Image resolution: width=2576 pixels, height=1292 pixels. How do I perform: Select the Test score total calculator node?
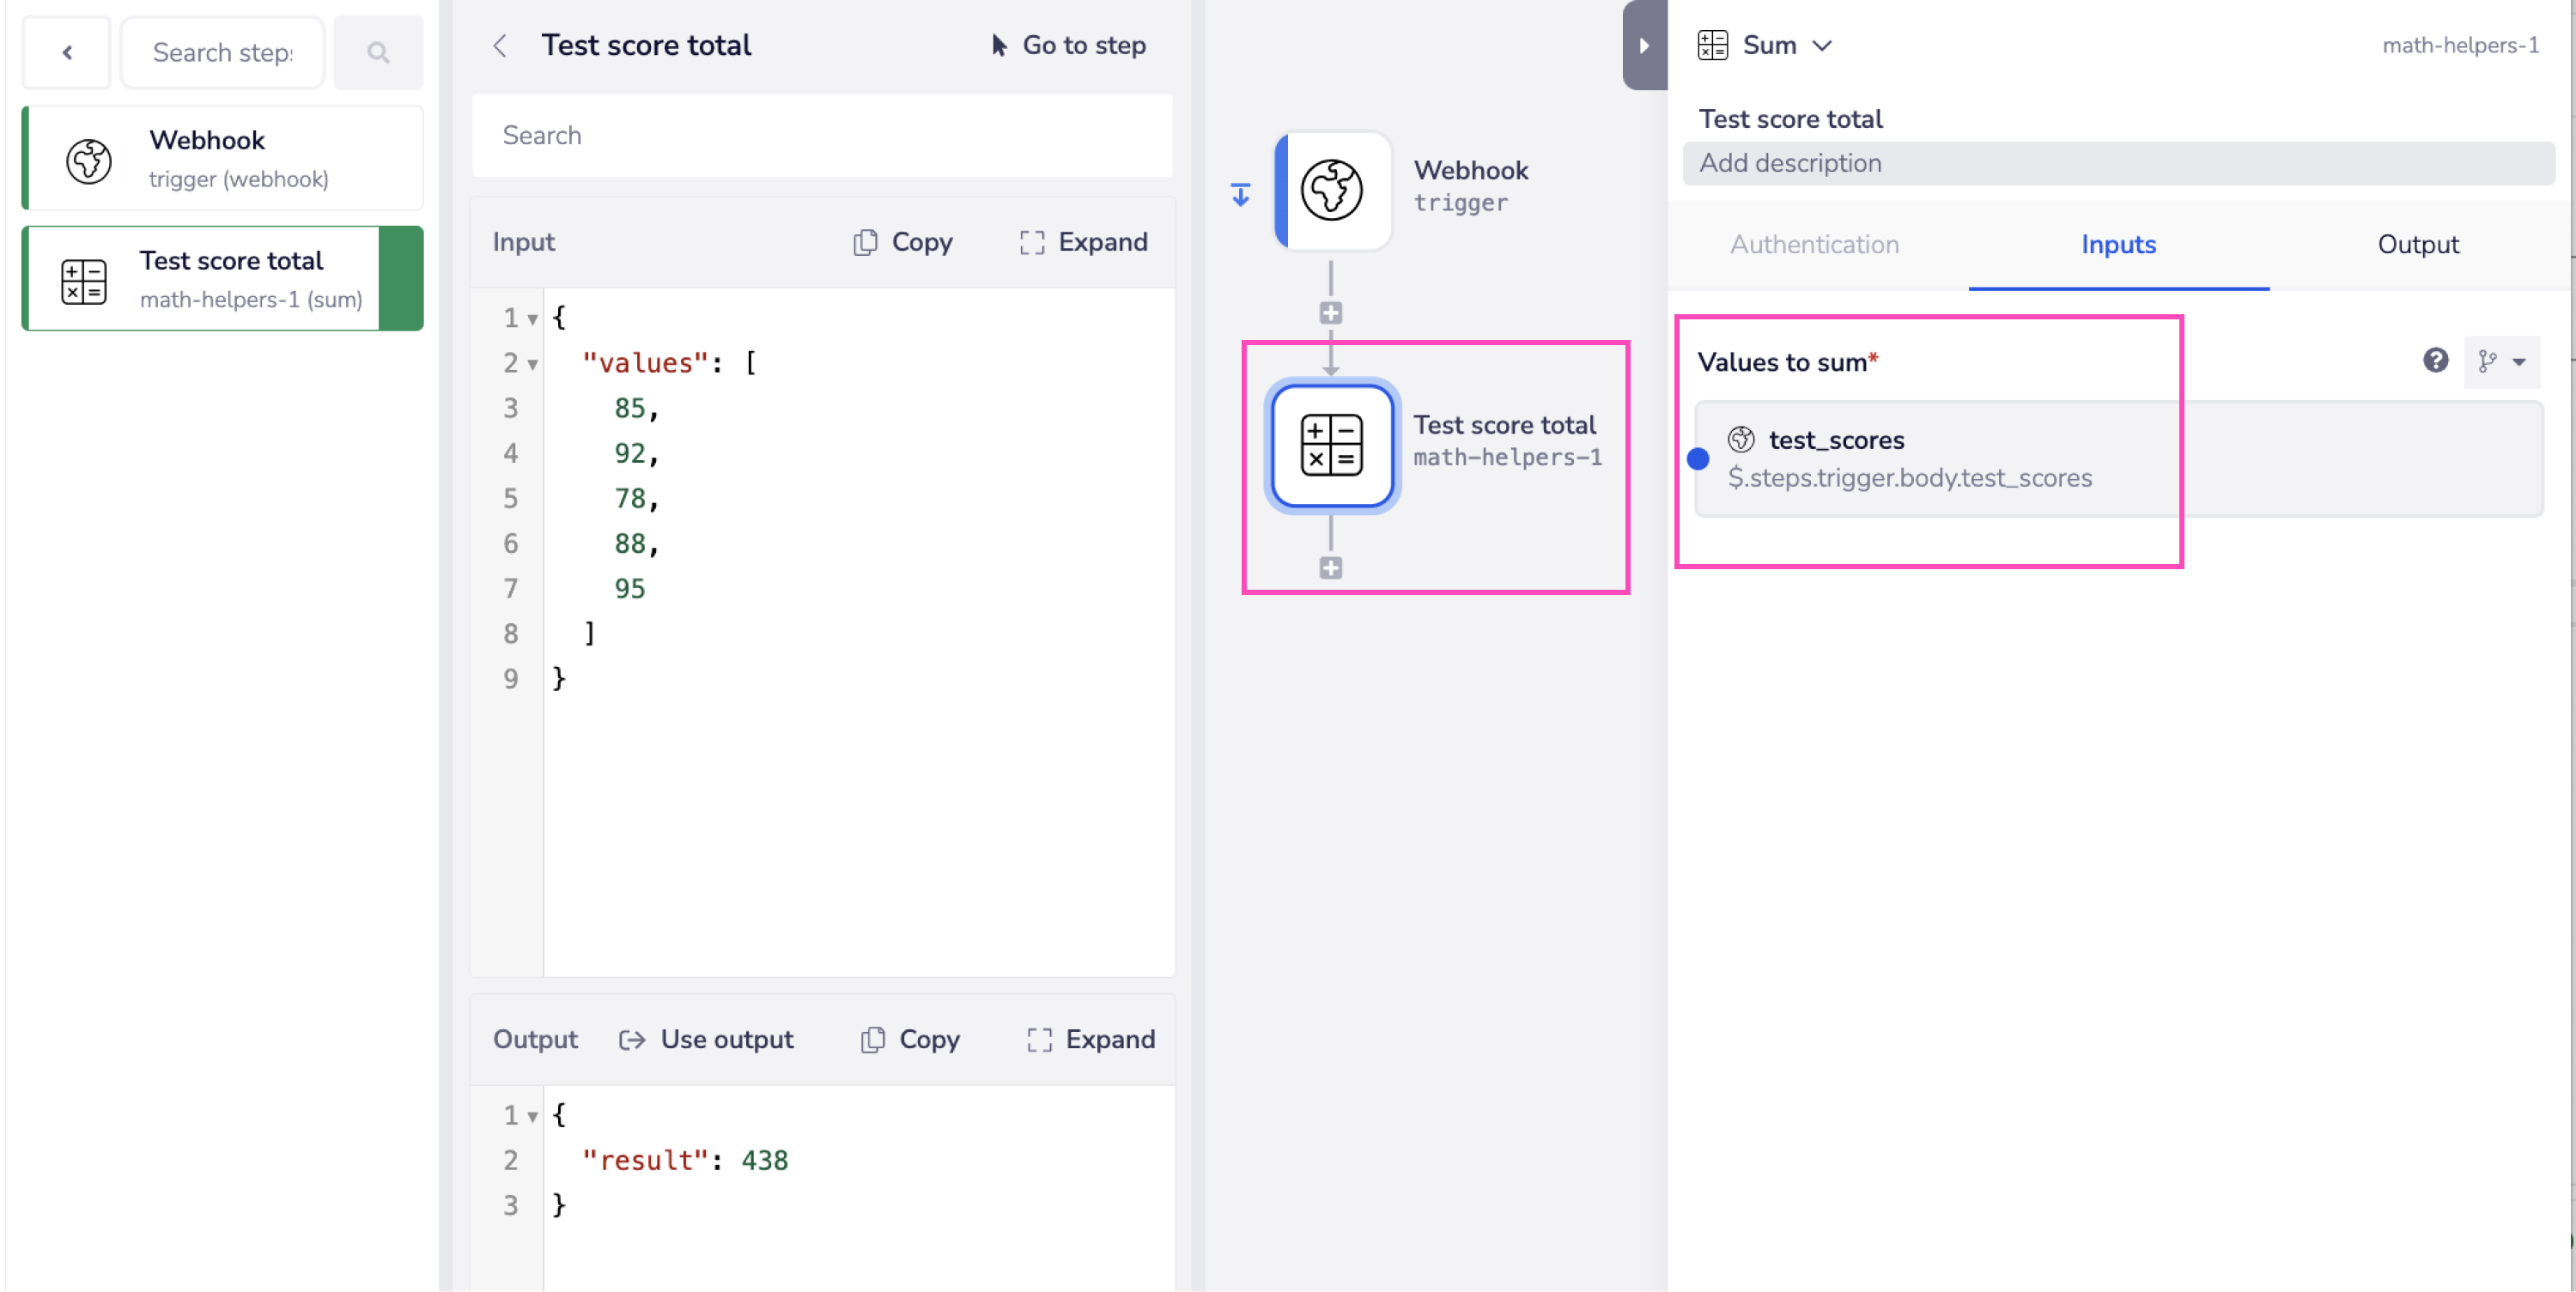[x=1331, y=445]
